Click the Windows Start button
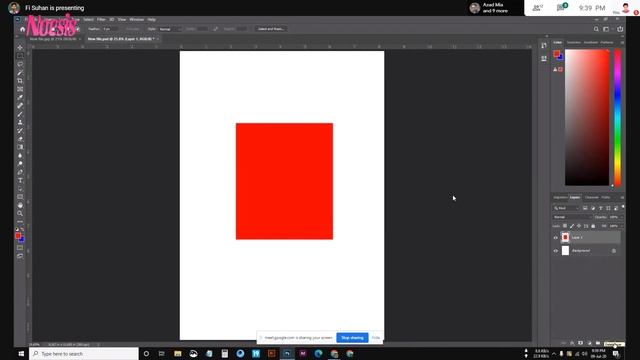 coord(21,354)
